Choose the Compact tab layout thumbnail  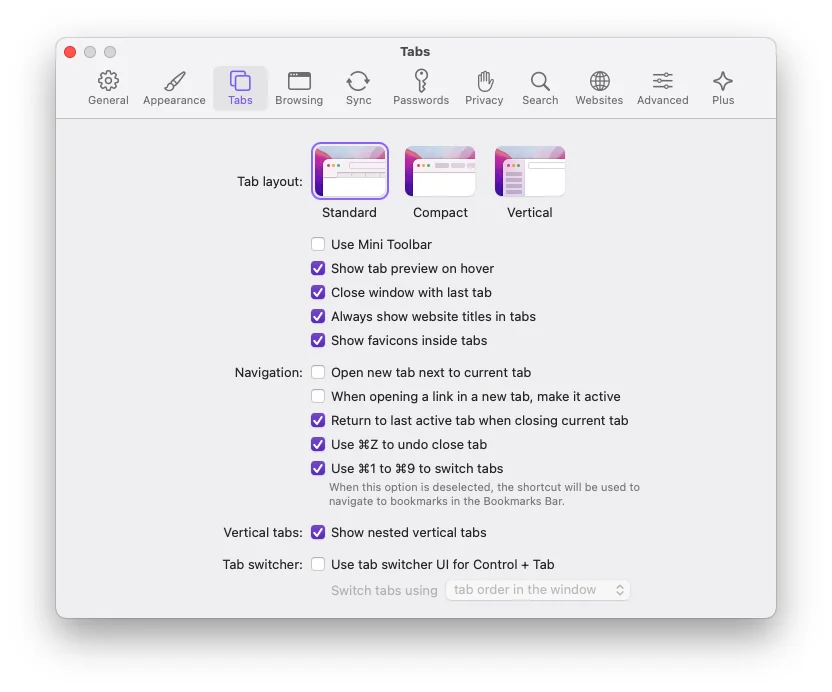coord(440,171)
